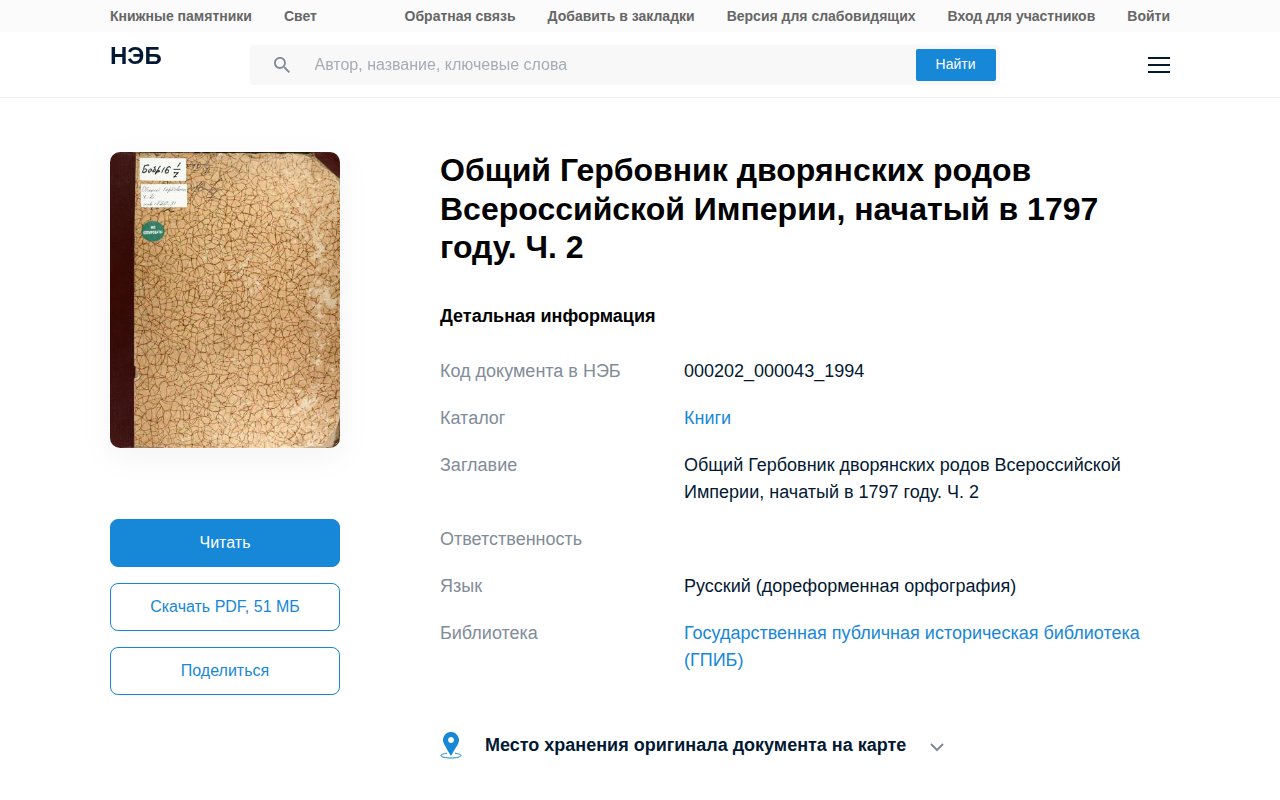The image size is (1280, 800).
Task: Open the Свет menu item
Action: coord(300,16)
